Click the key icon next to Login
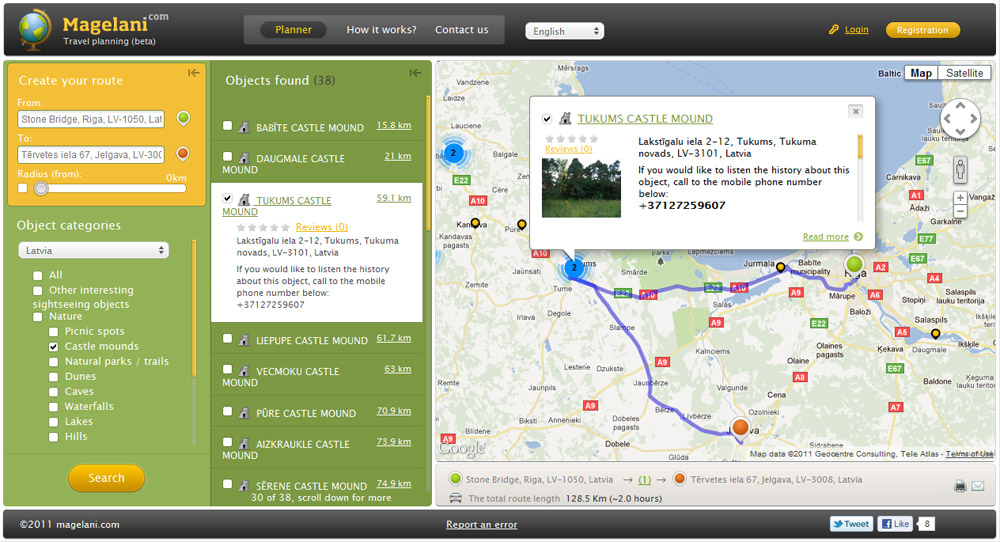Viewport: 1000px width, 542px height. point(834,29)
